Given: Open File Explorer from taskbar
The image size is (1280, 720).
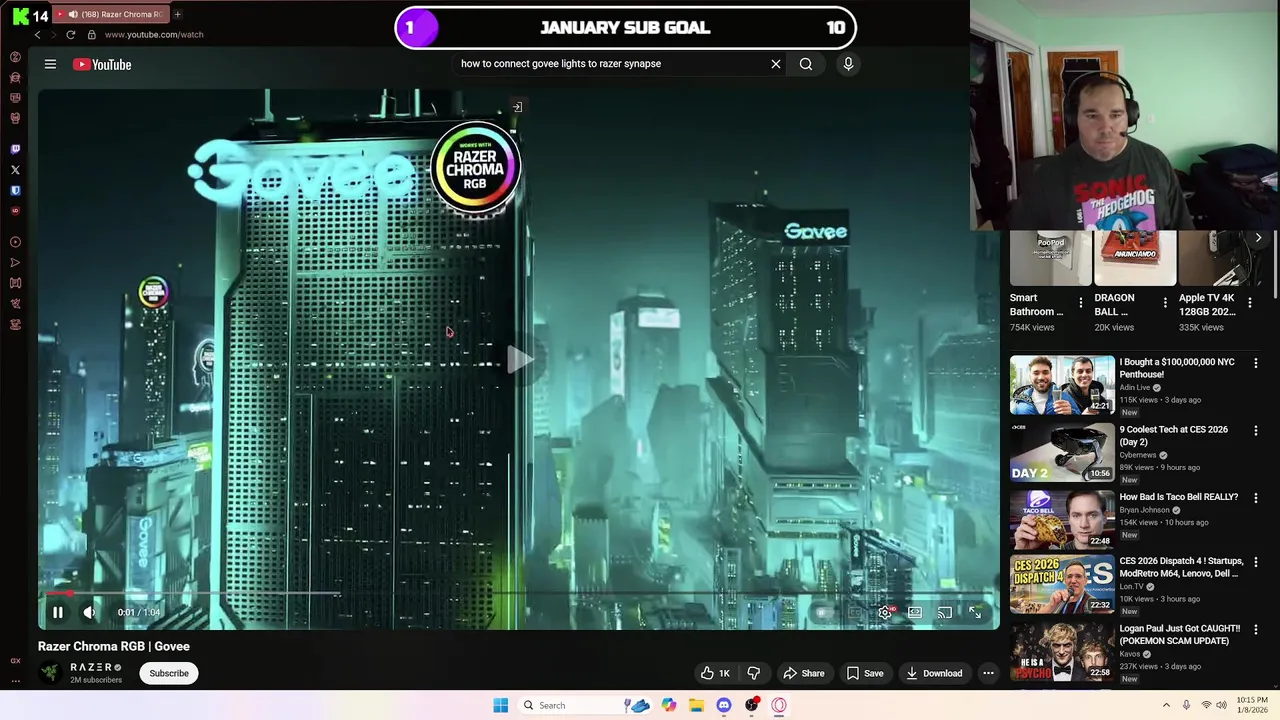Looking at the screenshot, I should pos(696,705).
